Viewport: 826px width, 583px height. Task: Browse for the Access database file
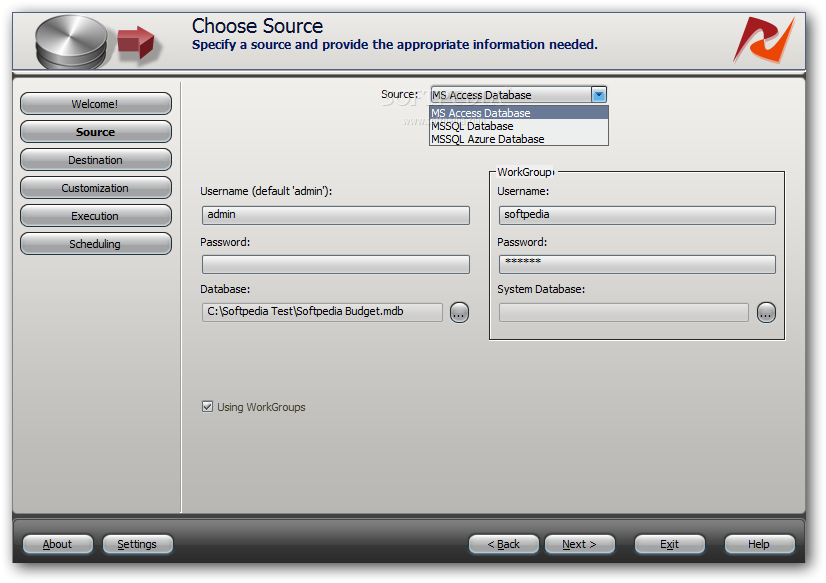459,313
